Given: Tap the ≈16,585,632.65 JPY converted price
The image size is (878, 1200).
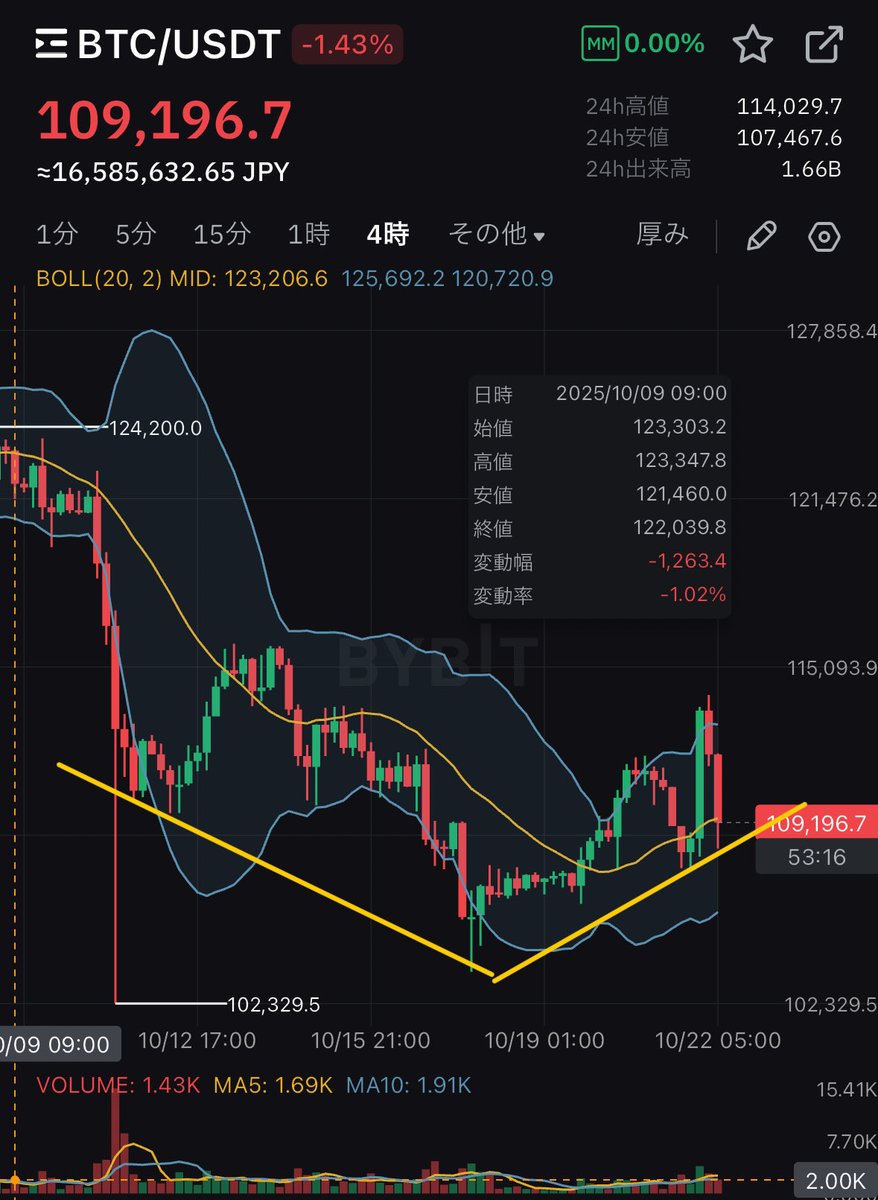Looking at the screenshot, I should pos(163,172).
